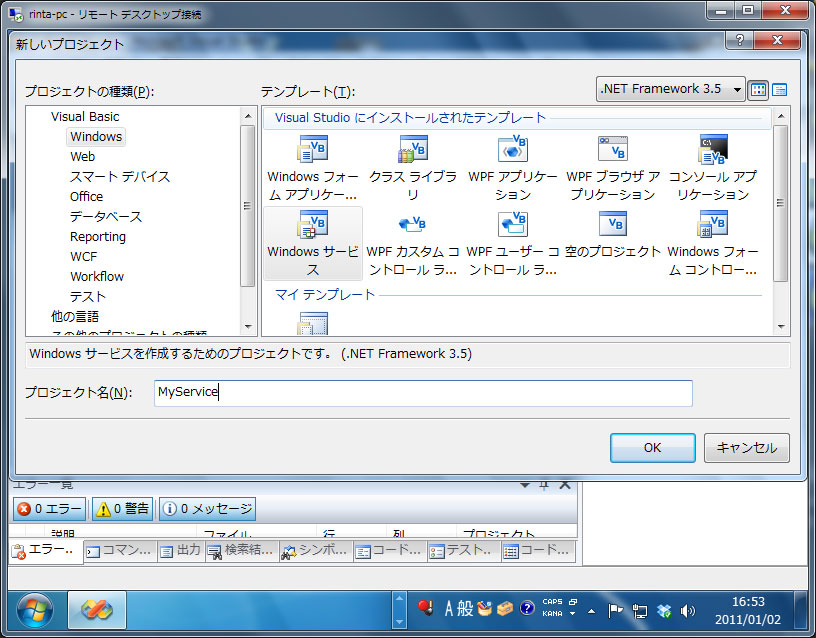The width and height of the screenshot is (816, 638).
Task: Select Workflow project type
Action: click(x=97, y=276)
